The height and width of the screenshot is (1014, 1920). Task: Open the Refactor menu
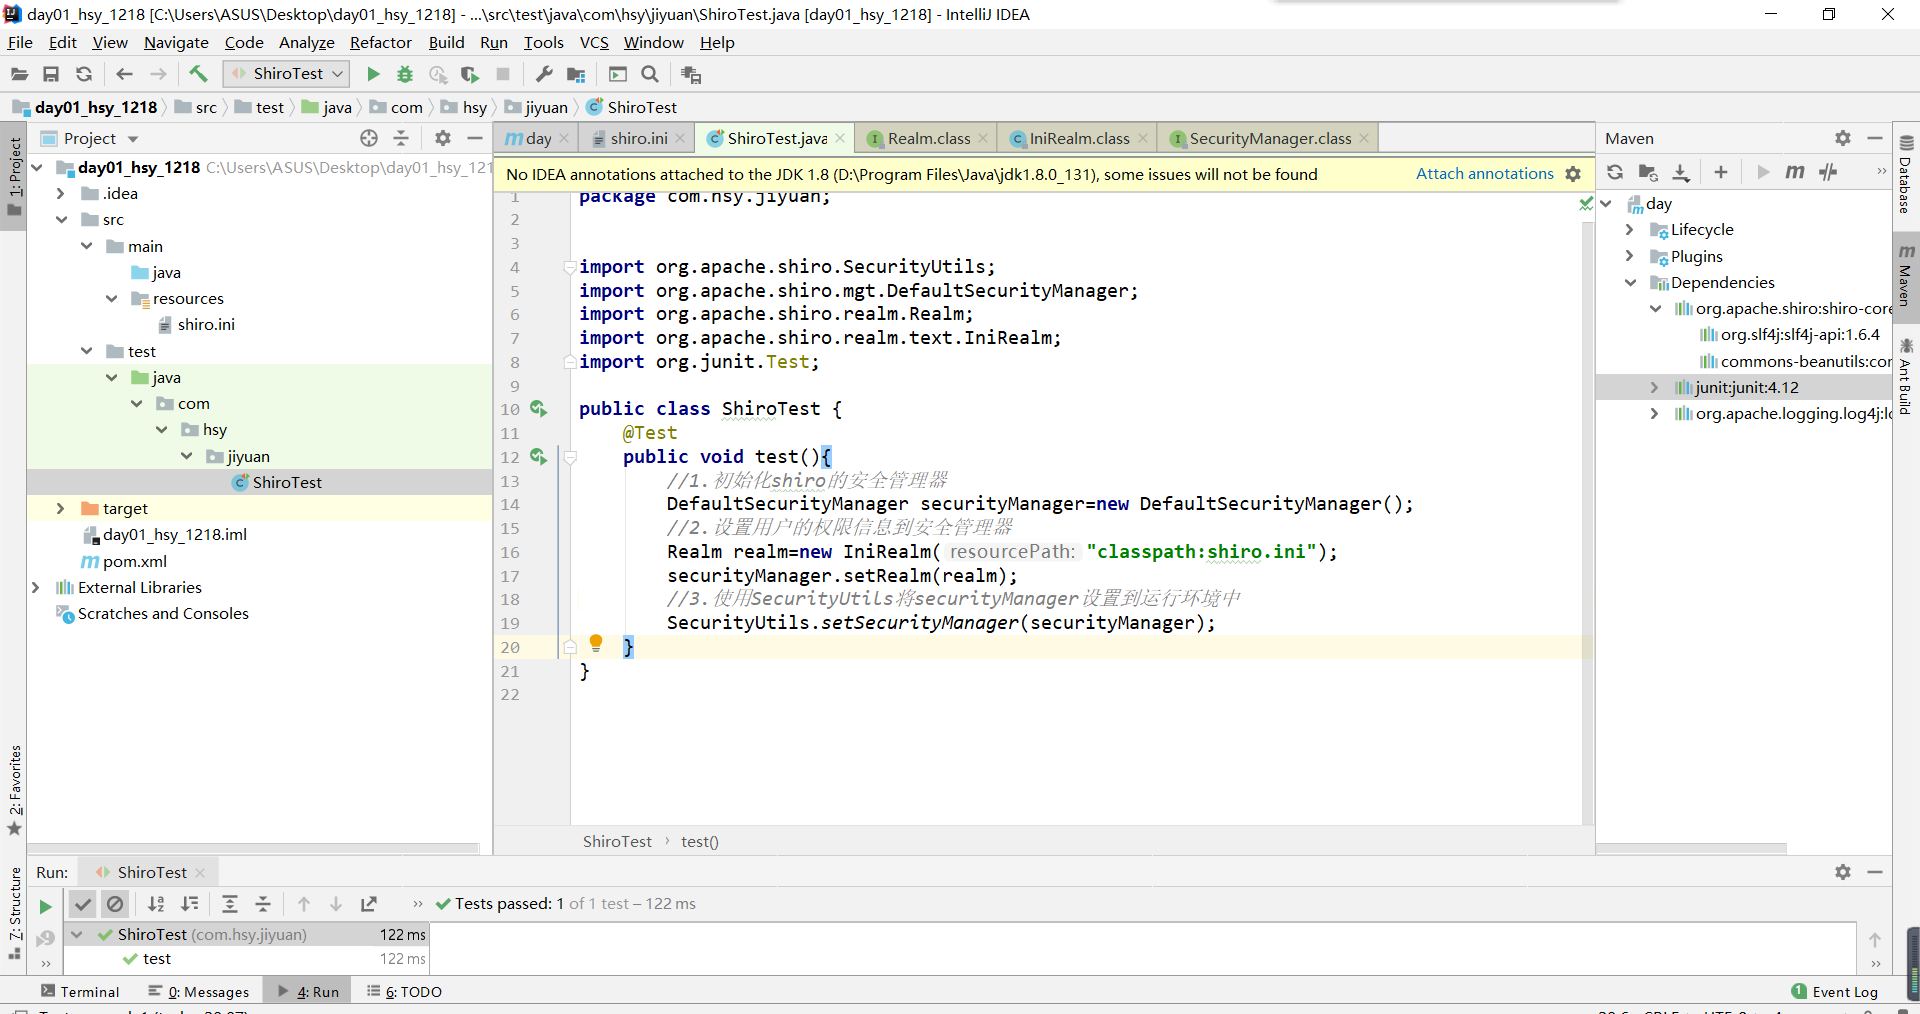(x=381, y=42)
